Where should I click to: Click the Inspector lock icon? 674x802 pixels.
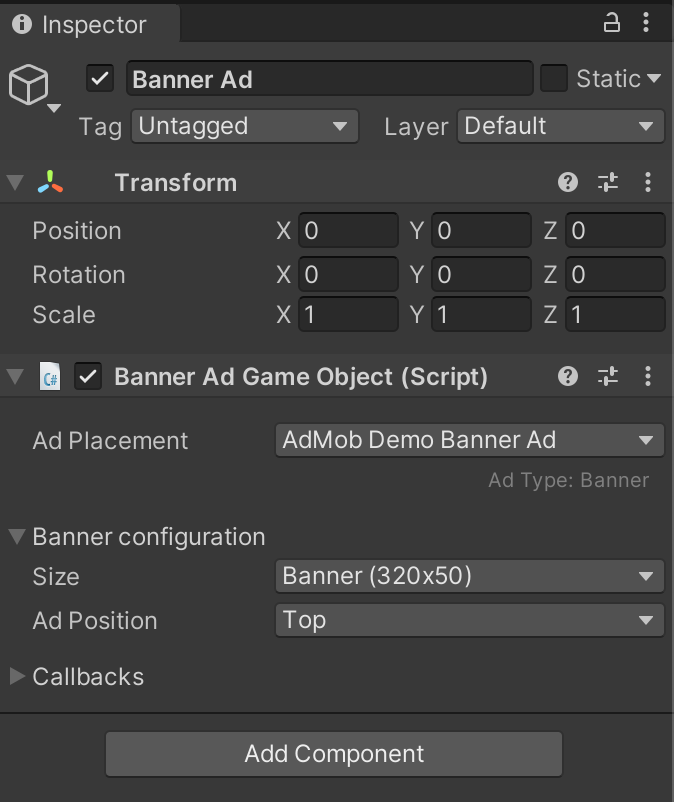pos(611,22)
